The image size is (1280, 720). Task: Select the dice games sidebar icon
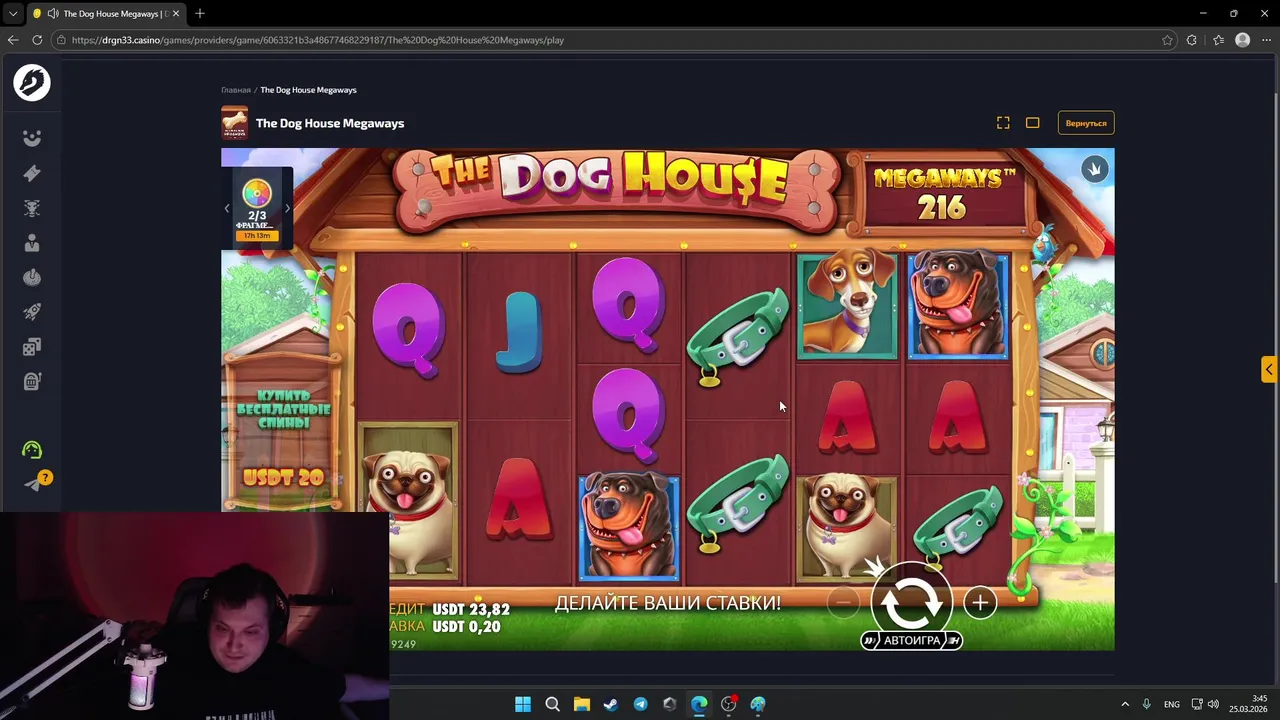pos(32,347)
